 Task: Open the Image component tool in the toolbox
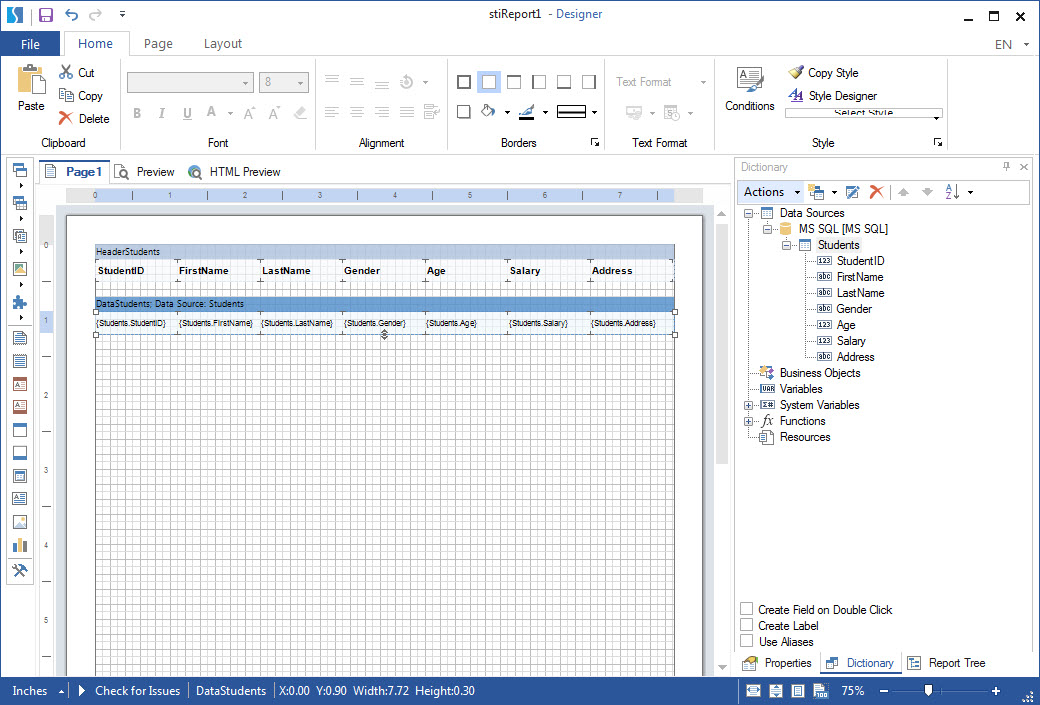pyautogui.click(x=20, y=521)
